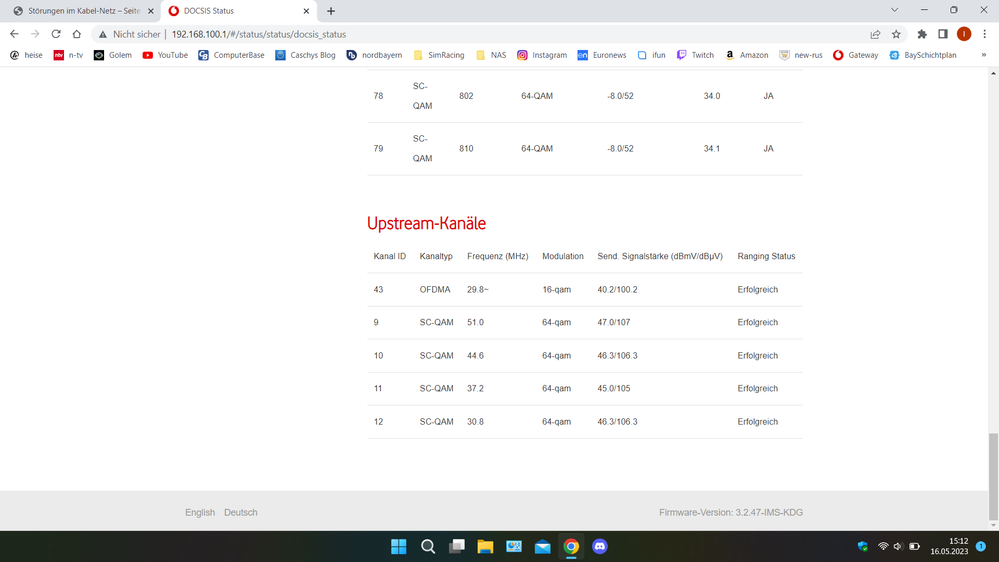Open the YouTube bookmark

click(165, 55)
